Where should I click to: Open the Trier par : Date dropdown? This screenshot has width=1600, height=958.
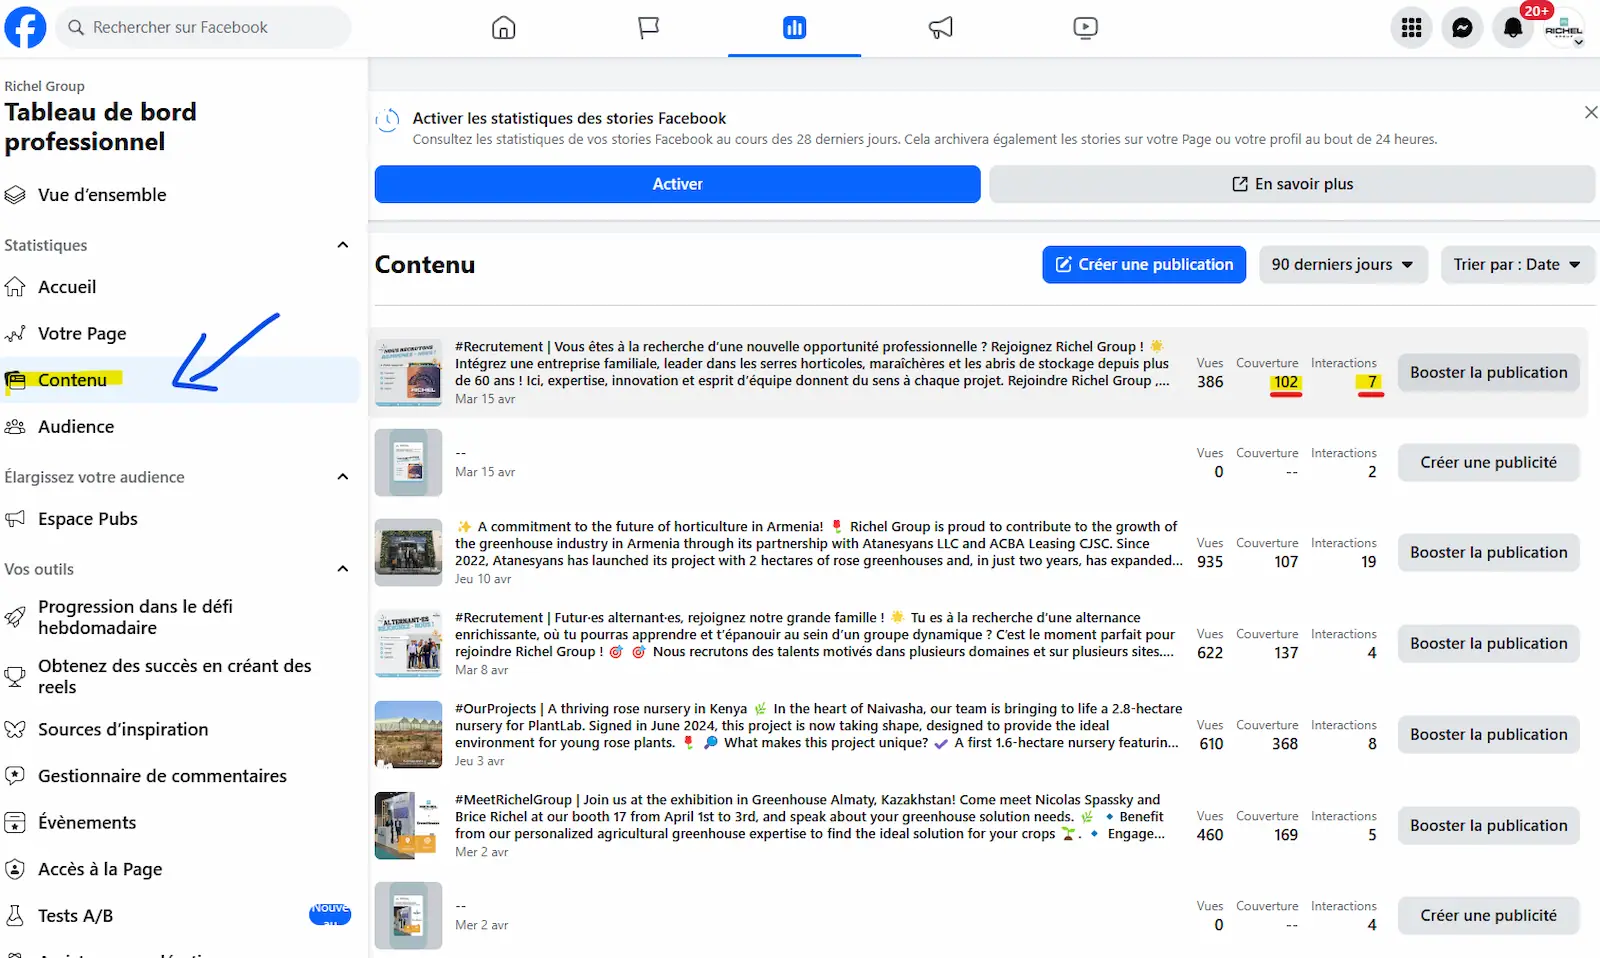pos(1517,265)
